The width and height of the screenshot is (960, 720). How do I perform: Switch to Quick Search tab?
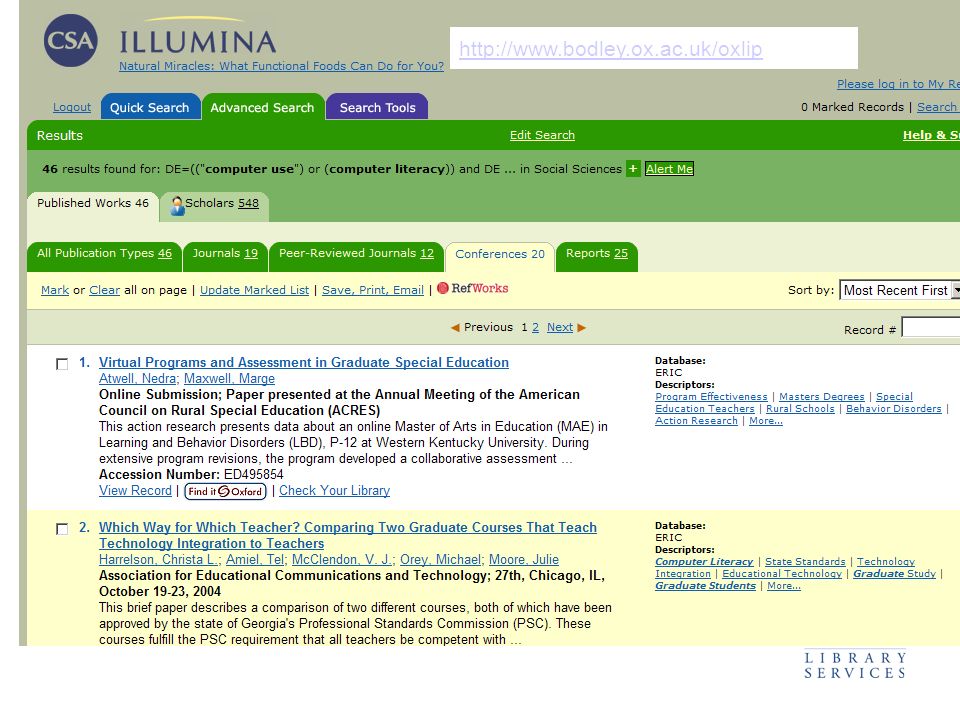(150, 107)
